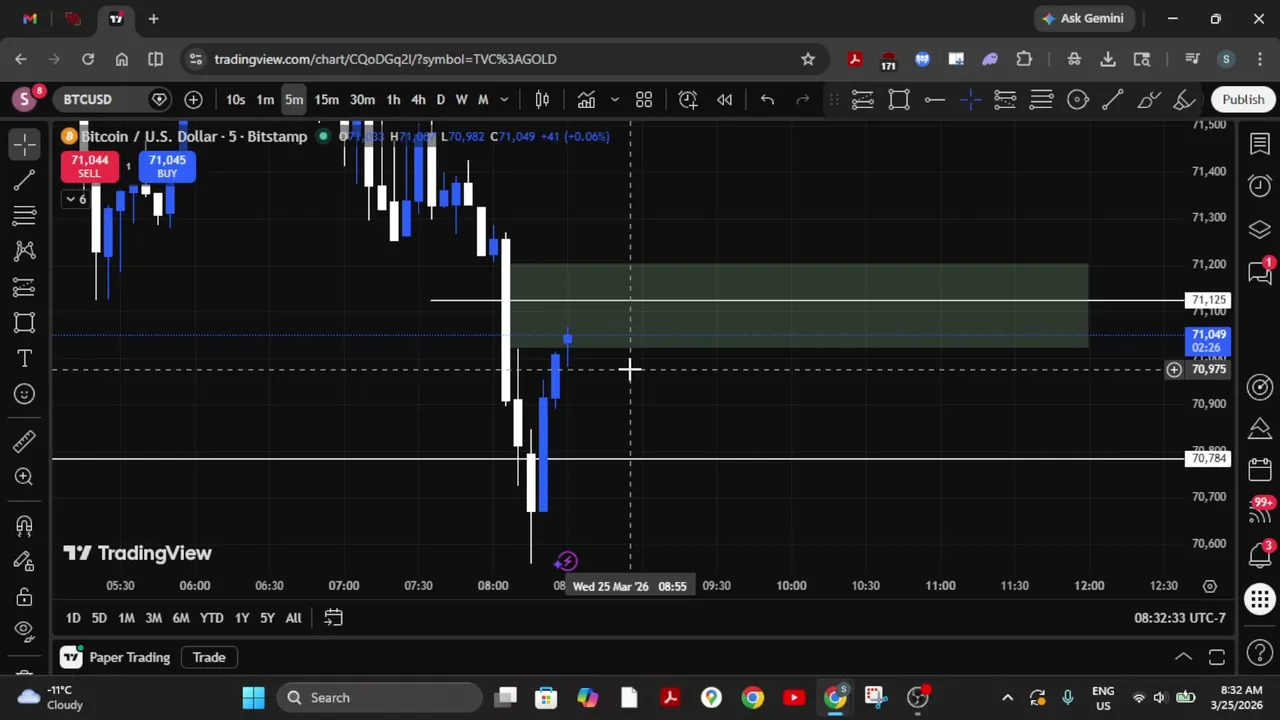Open the Paper Trading broker panel

point(115,657)
